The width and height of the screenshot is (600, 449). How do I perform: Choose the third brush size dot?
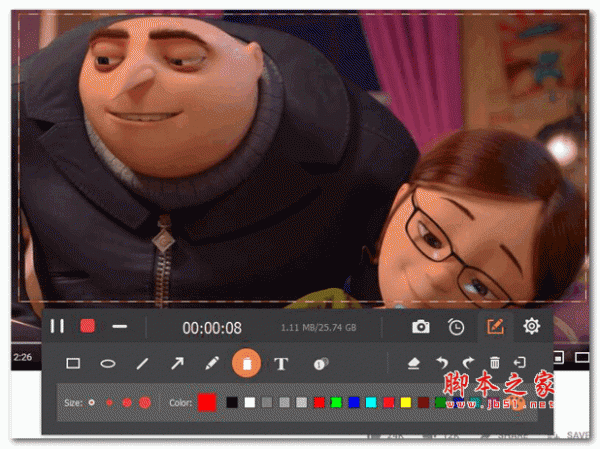[127, 402]
